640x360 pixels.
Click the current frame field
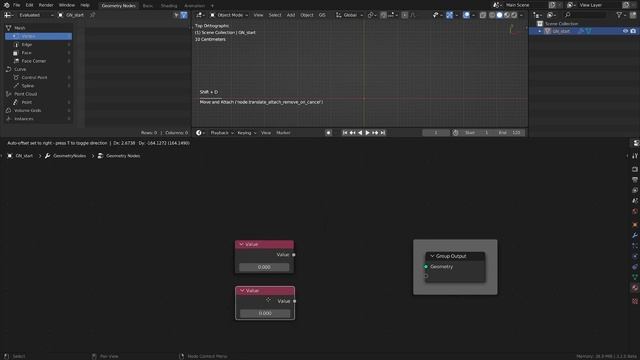(436, 133)
